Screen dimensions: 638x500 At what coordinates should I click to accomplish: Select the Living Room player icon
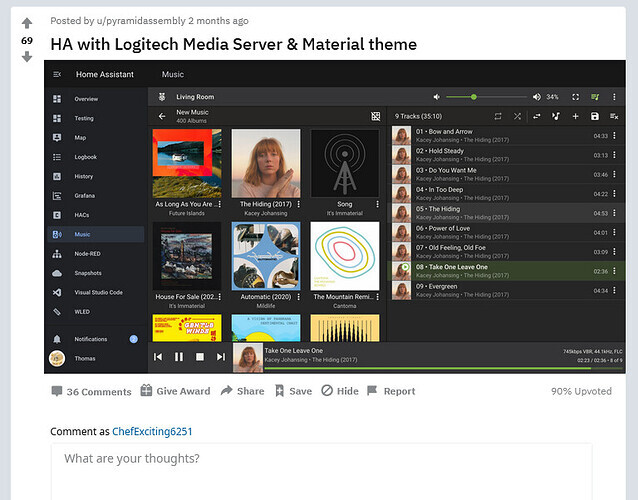162,97
